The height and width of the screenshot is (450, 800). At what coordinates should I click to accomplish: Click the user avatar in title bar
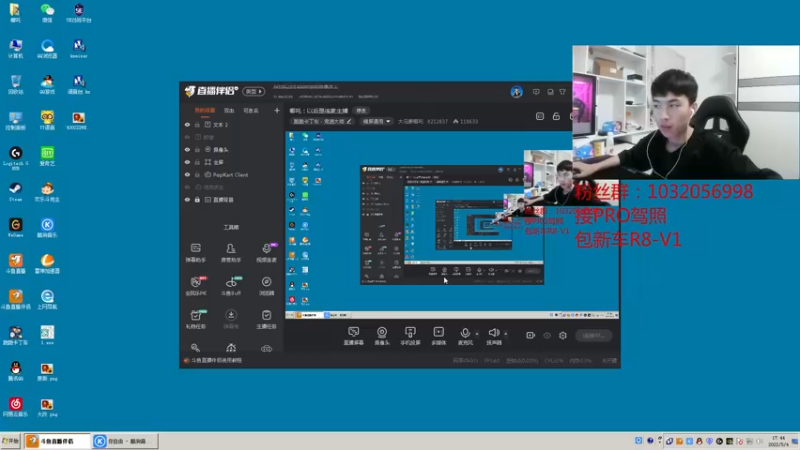click(516, 92)
